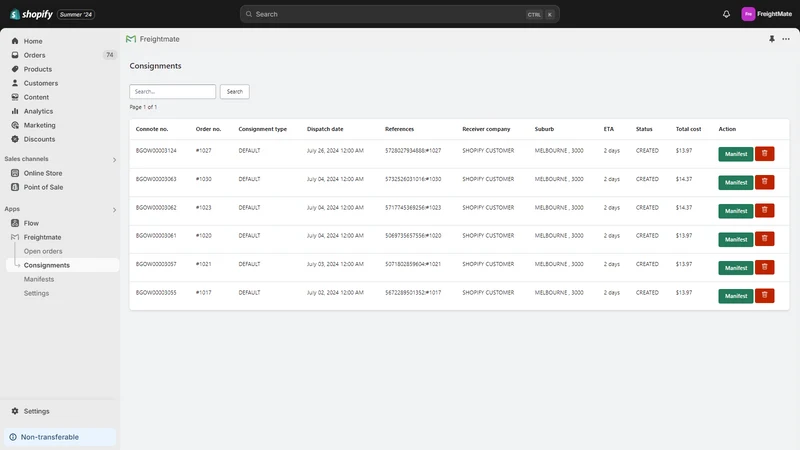The height and width of the screenshot is (450, 800).
Task: Focus the consignments search input field
Action: click(172, 92)
